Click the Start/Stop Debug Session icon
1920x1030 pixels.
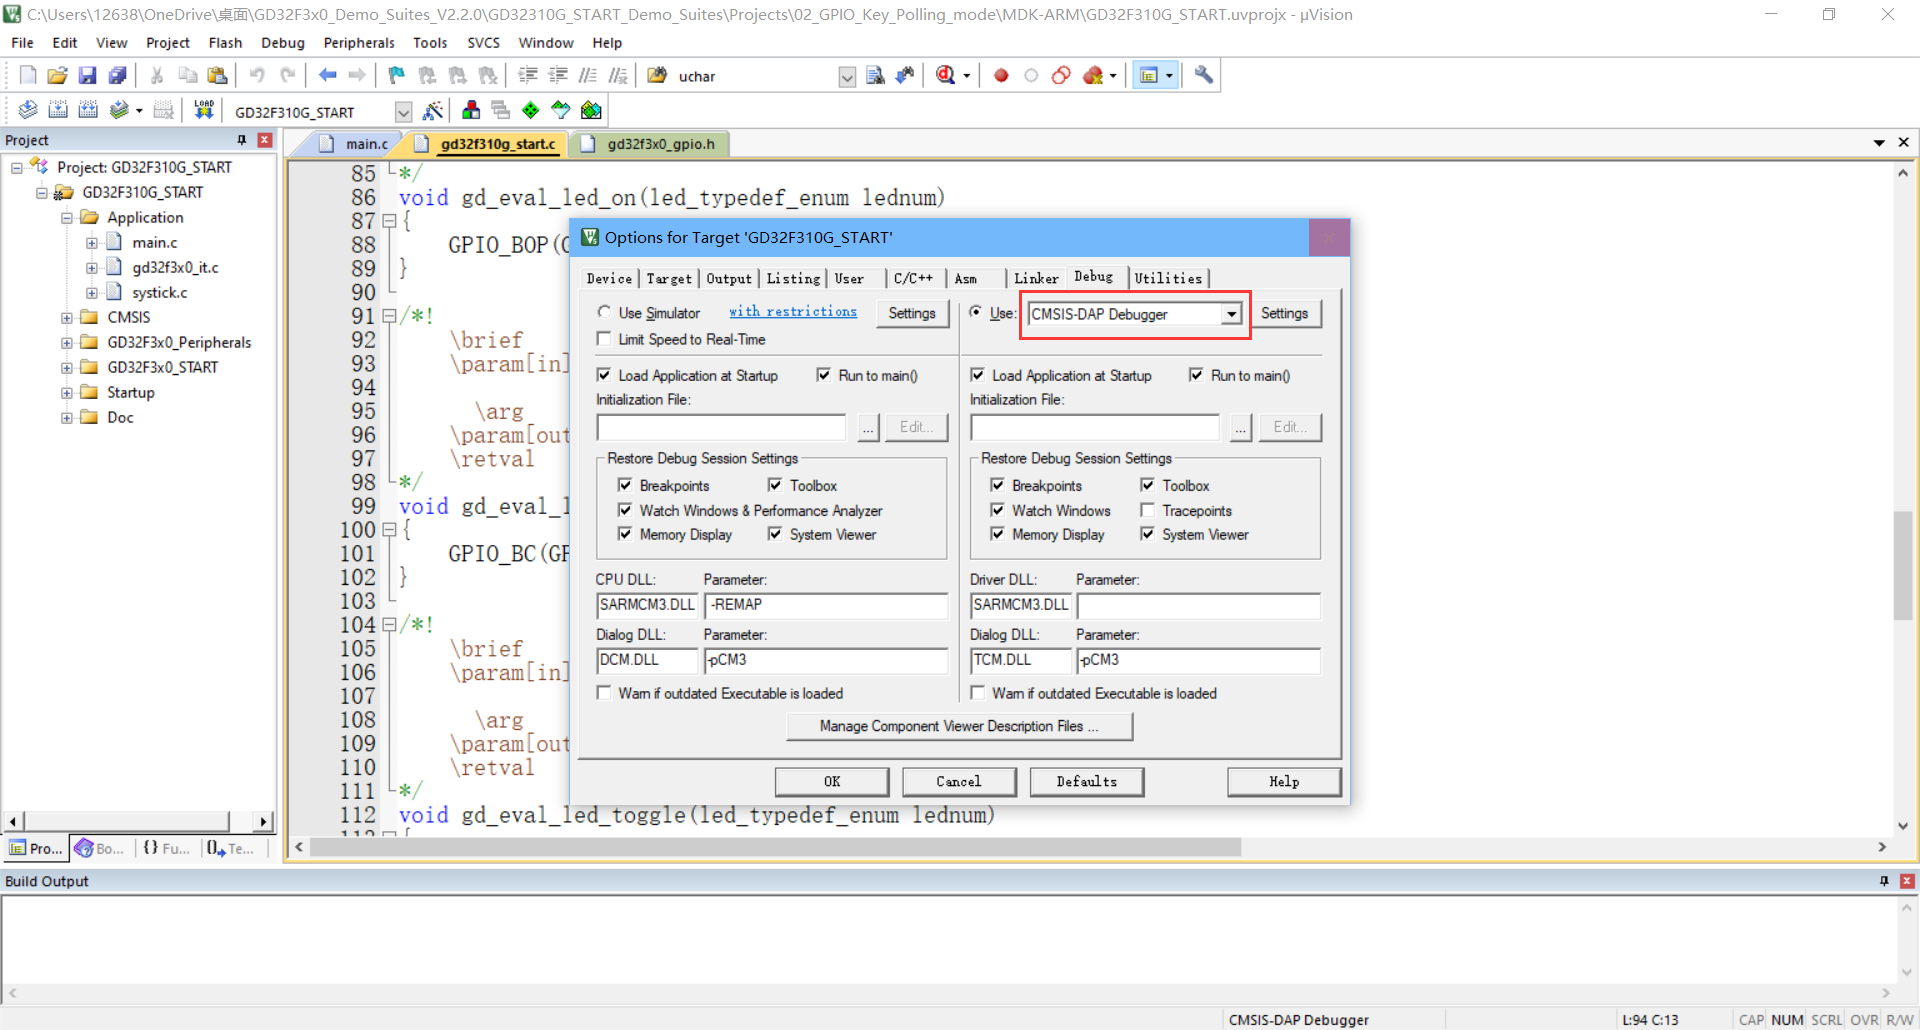pos(945,75)
